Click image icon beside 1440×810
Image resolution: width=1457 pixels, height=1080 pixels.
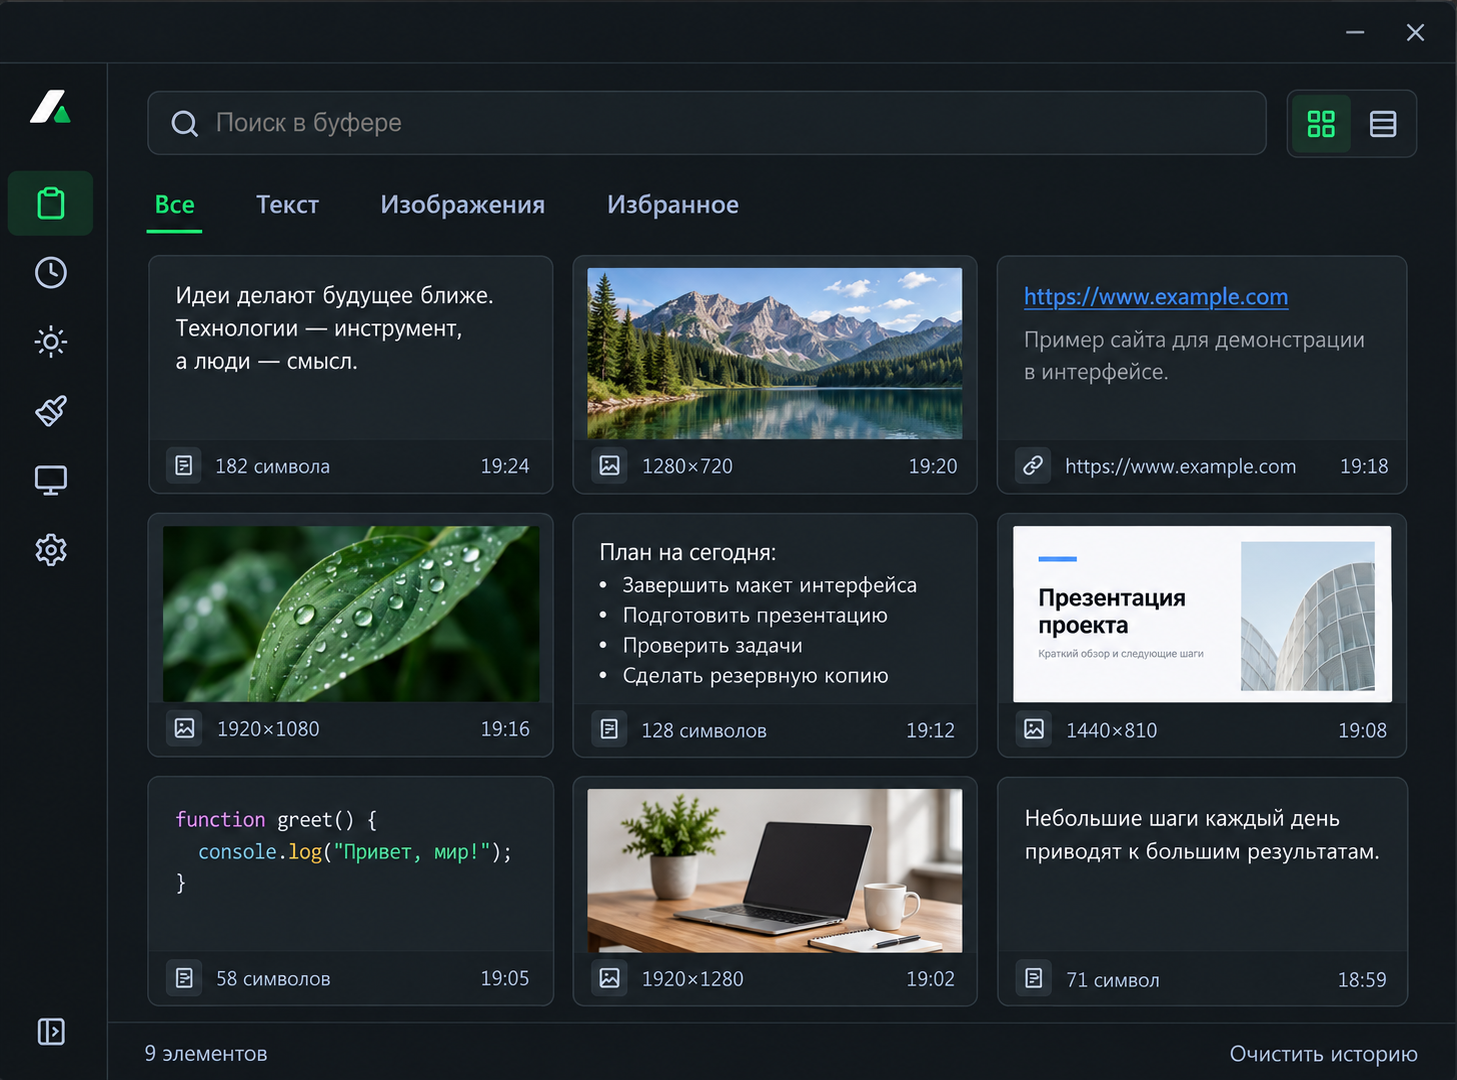tap(1034, 729)
